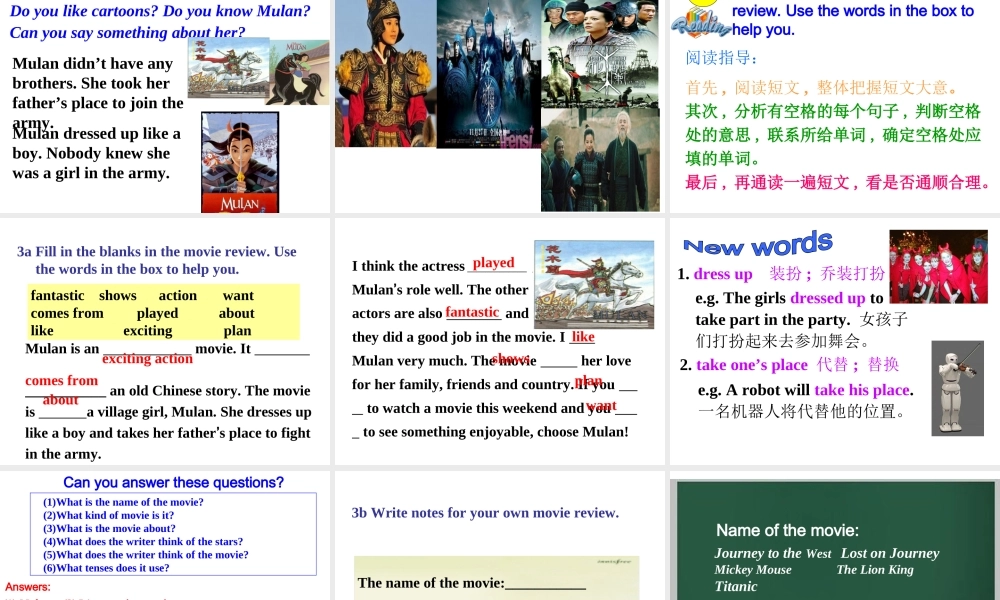Click the purple 'dress up' vocabulary term

723,274
